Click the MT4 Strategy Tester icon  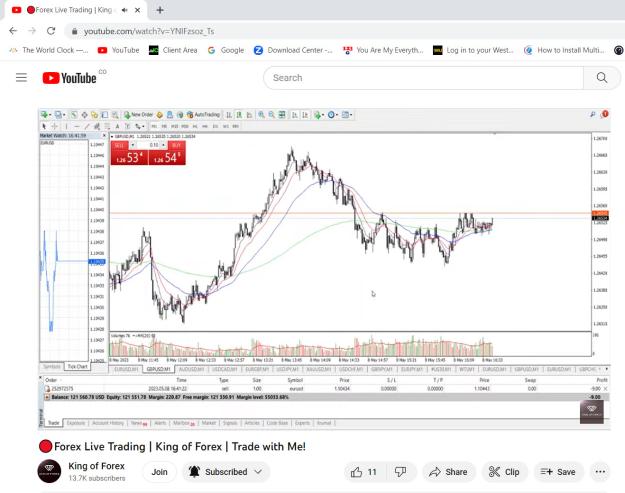tap(115, 115)
